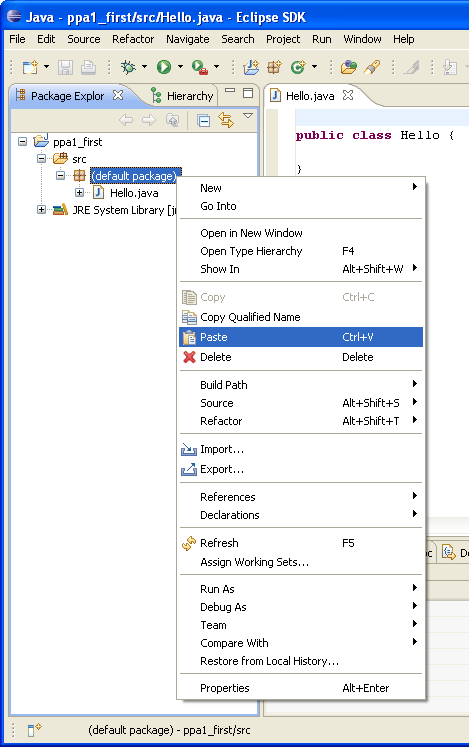The width and height of the screenshot is (469, 747).
Task: Open the Compare With submenu
Action: pos(301,643)
